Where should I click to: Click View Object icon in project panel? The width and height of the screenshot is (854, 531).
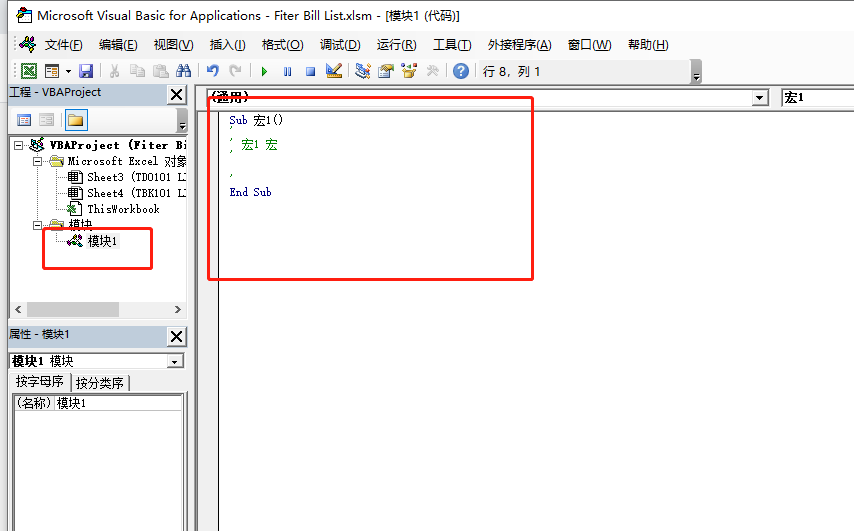click(x=46, y=120)
